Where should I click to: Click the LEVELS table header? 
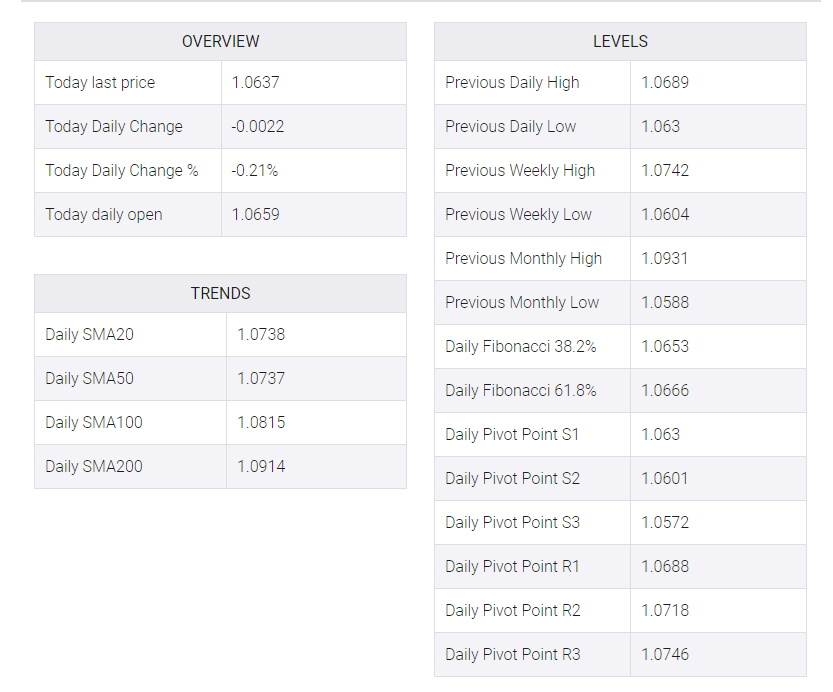click(620, 41)
